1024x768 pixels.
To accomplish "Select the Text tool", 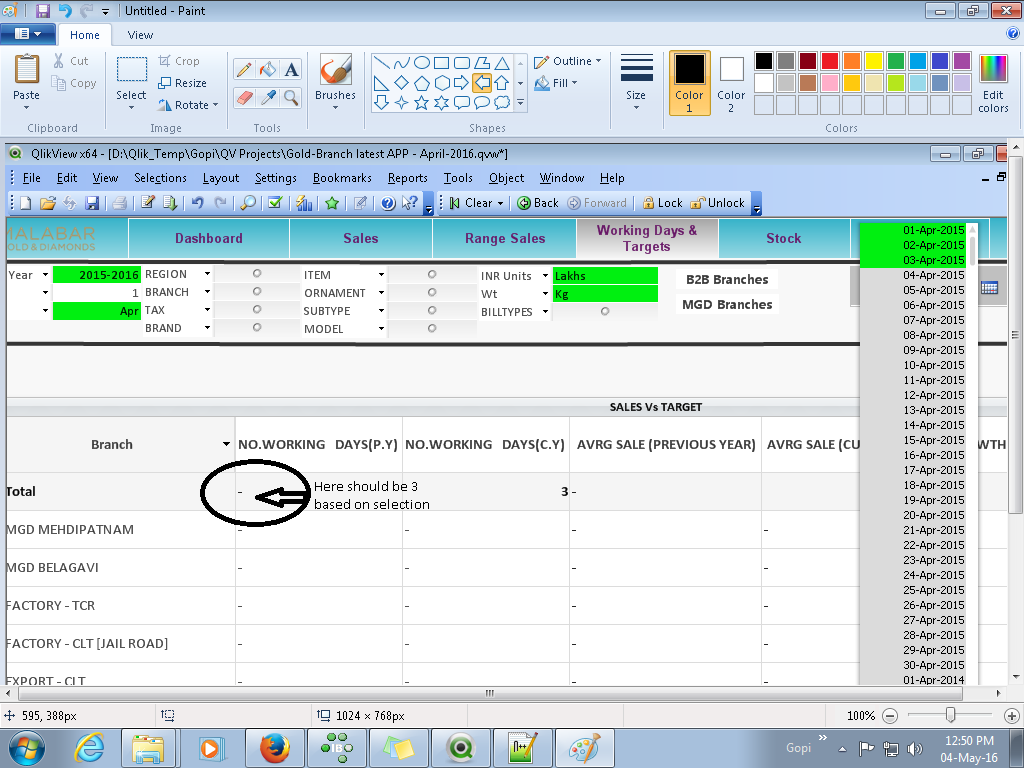I will point(291,69).
